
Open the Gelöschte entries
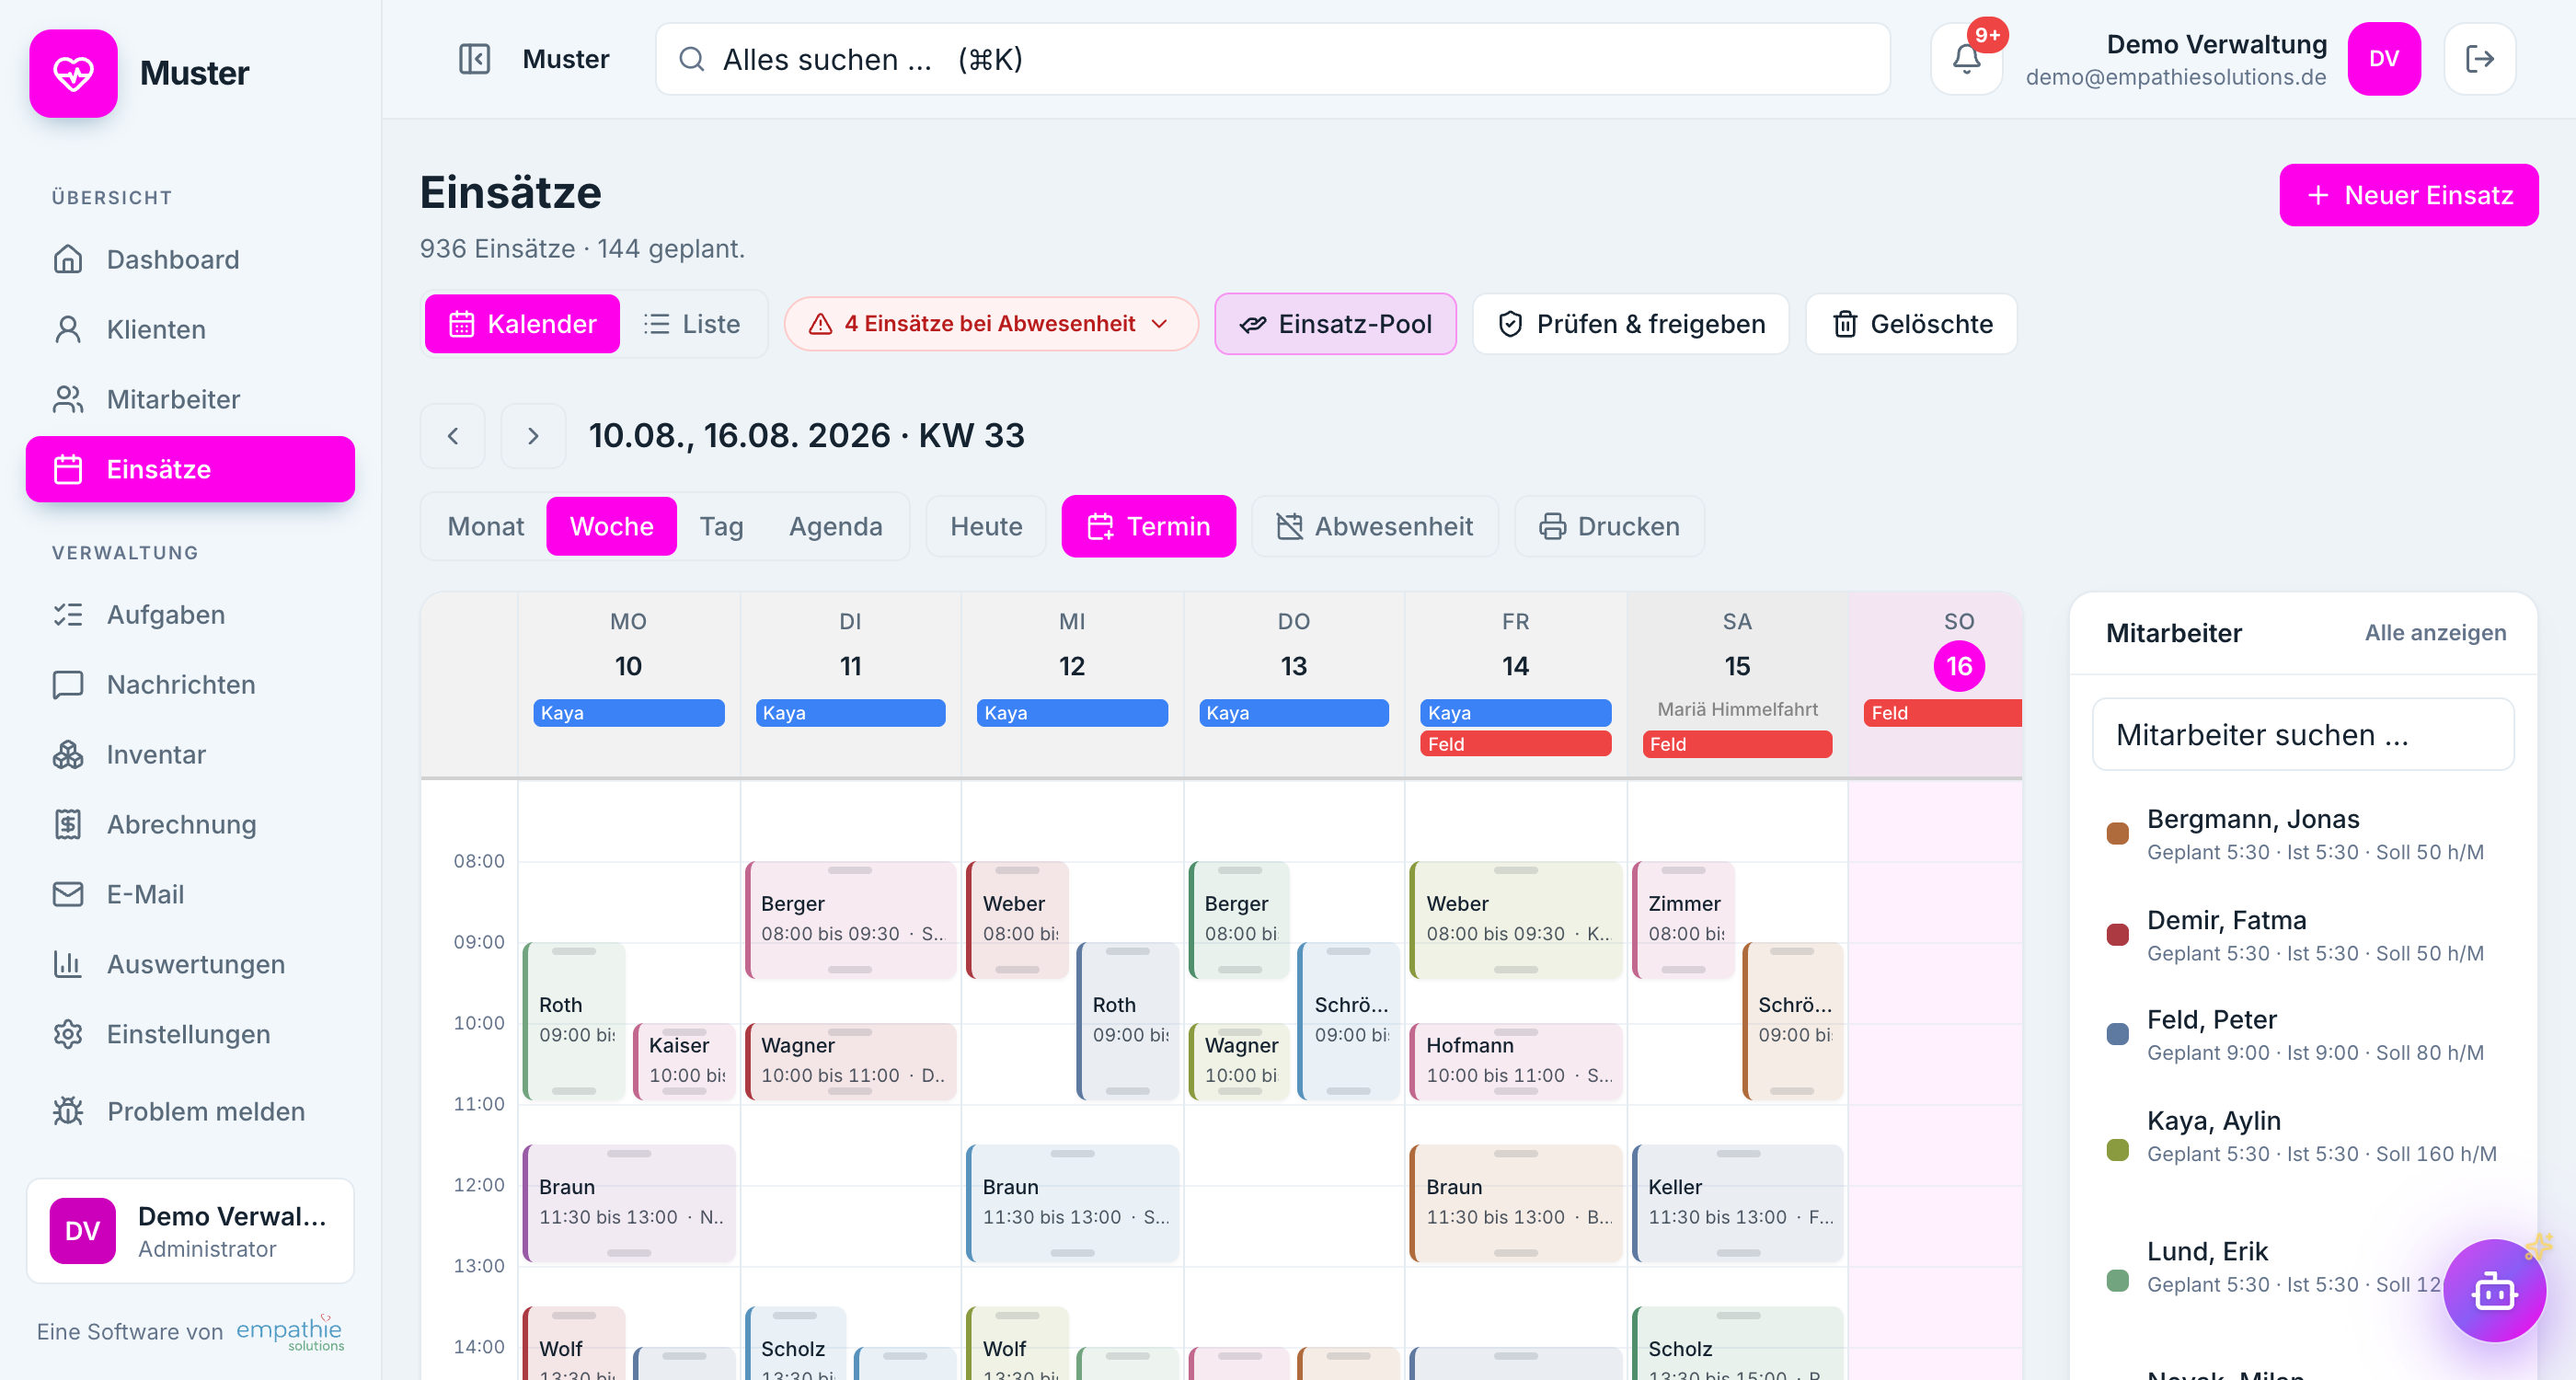coord(1911,324)
